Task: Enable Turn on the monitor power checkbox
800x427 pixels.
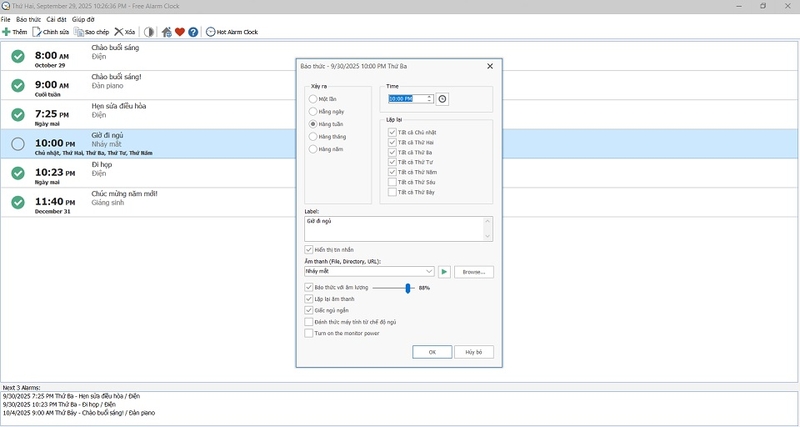Action: [309, 333]
